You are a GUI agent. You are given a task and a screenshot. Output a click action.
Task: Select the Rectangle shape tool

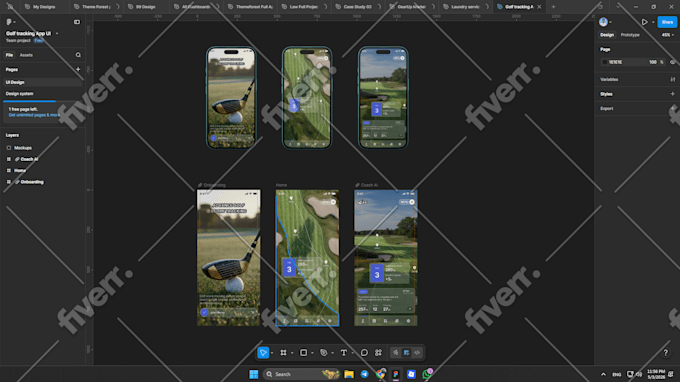[x=304, y=353]
